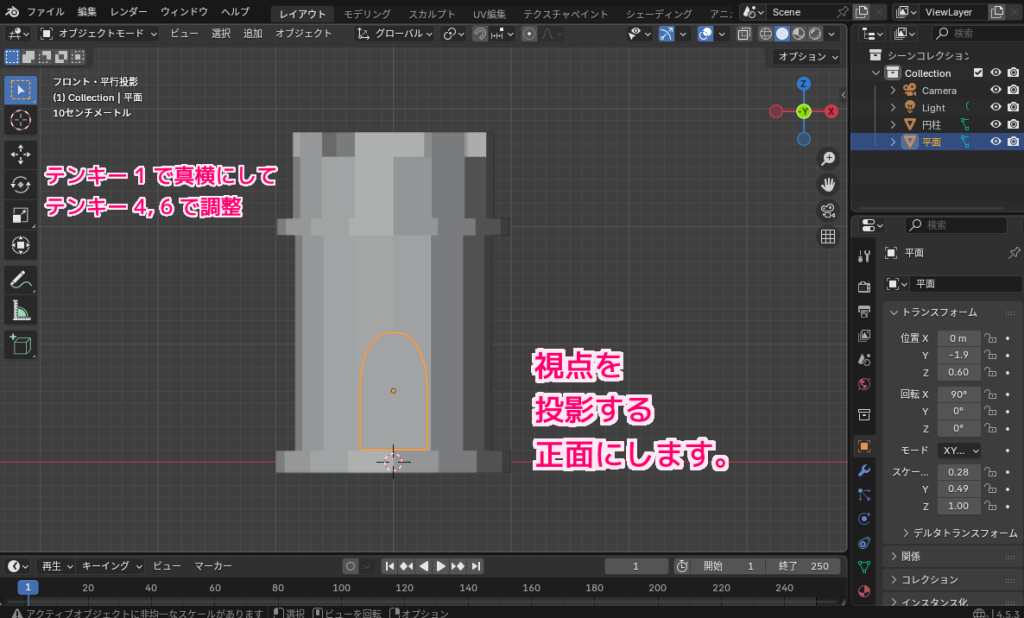The height and width of the screenshot is (618, 1024).
Task: Select the Rotate tool
Action: (x=20, y=185)
